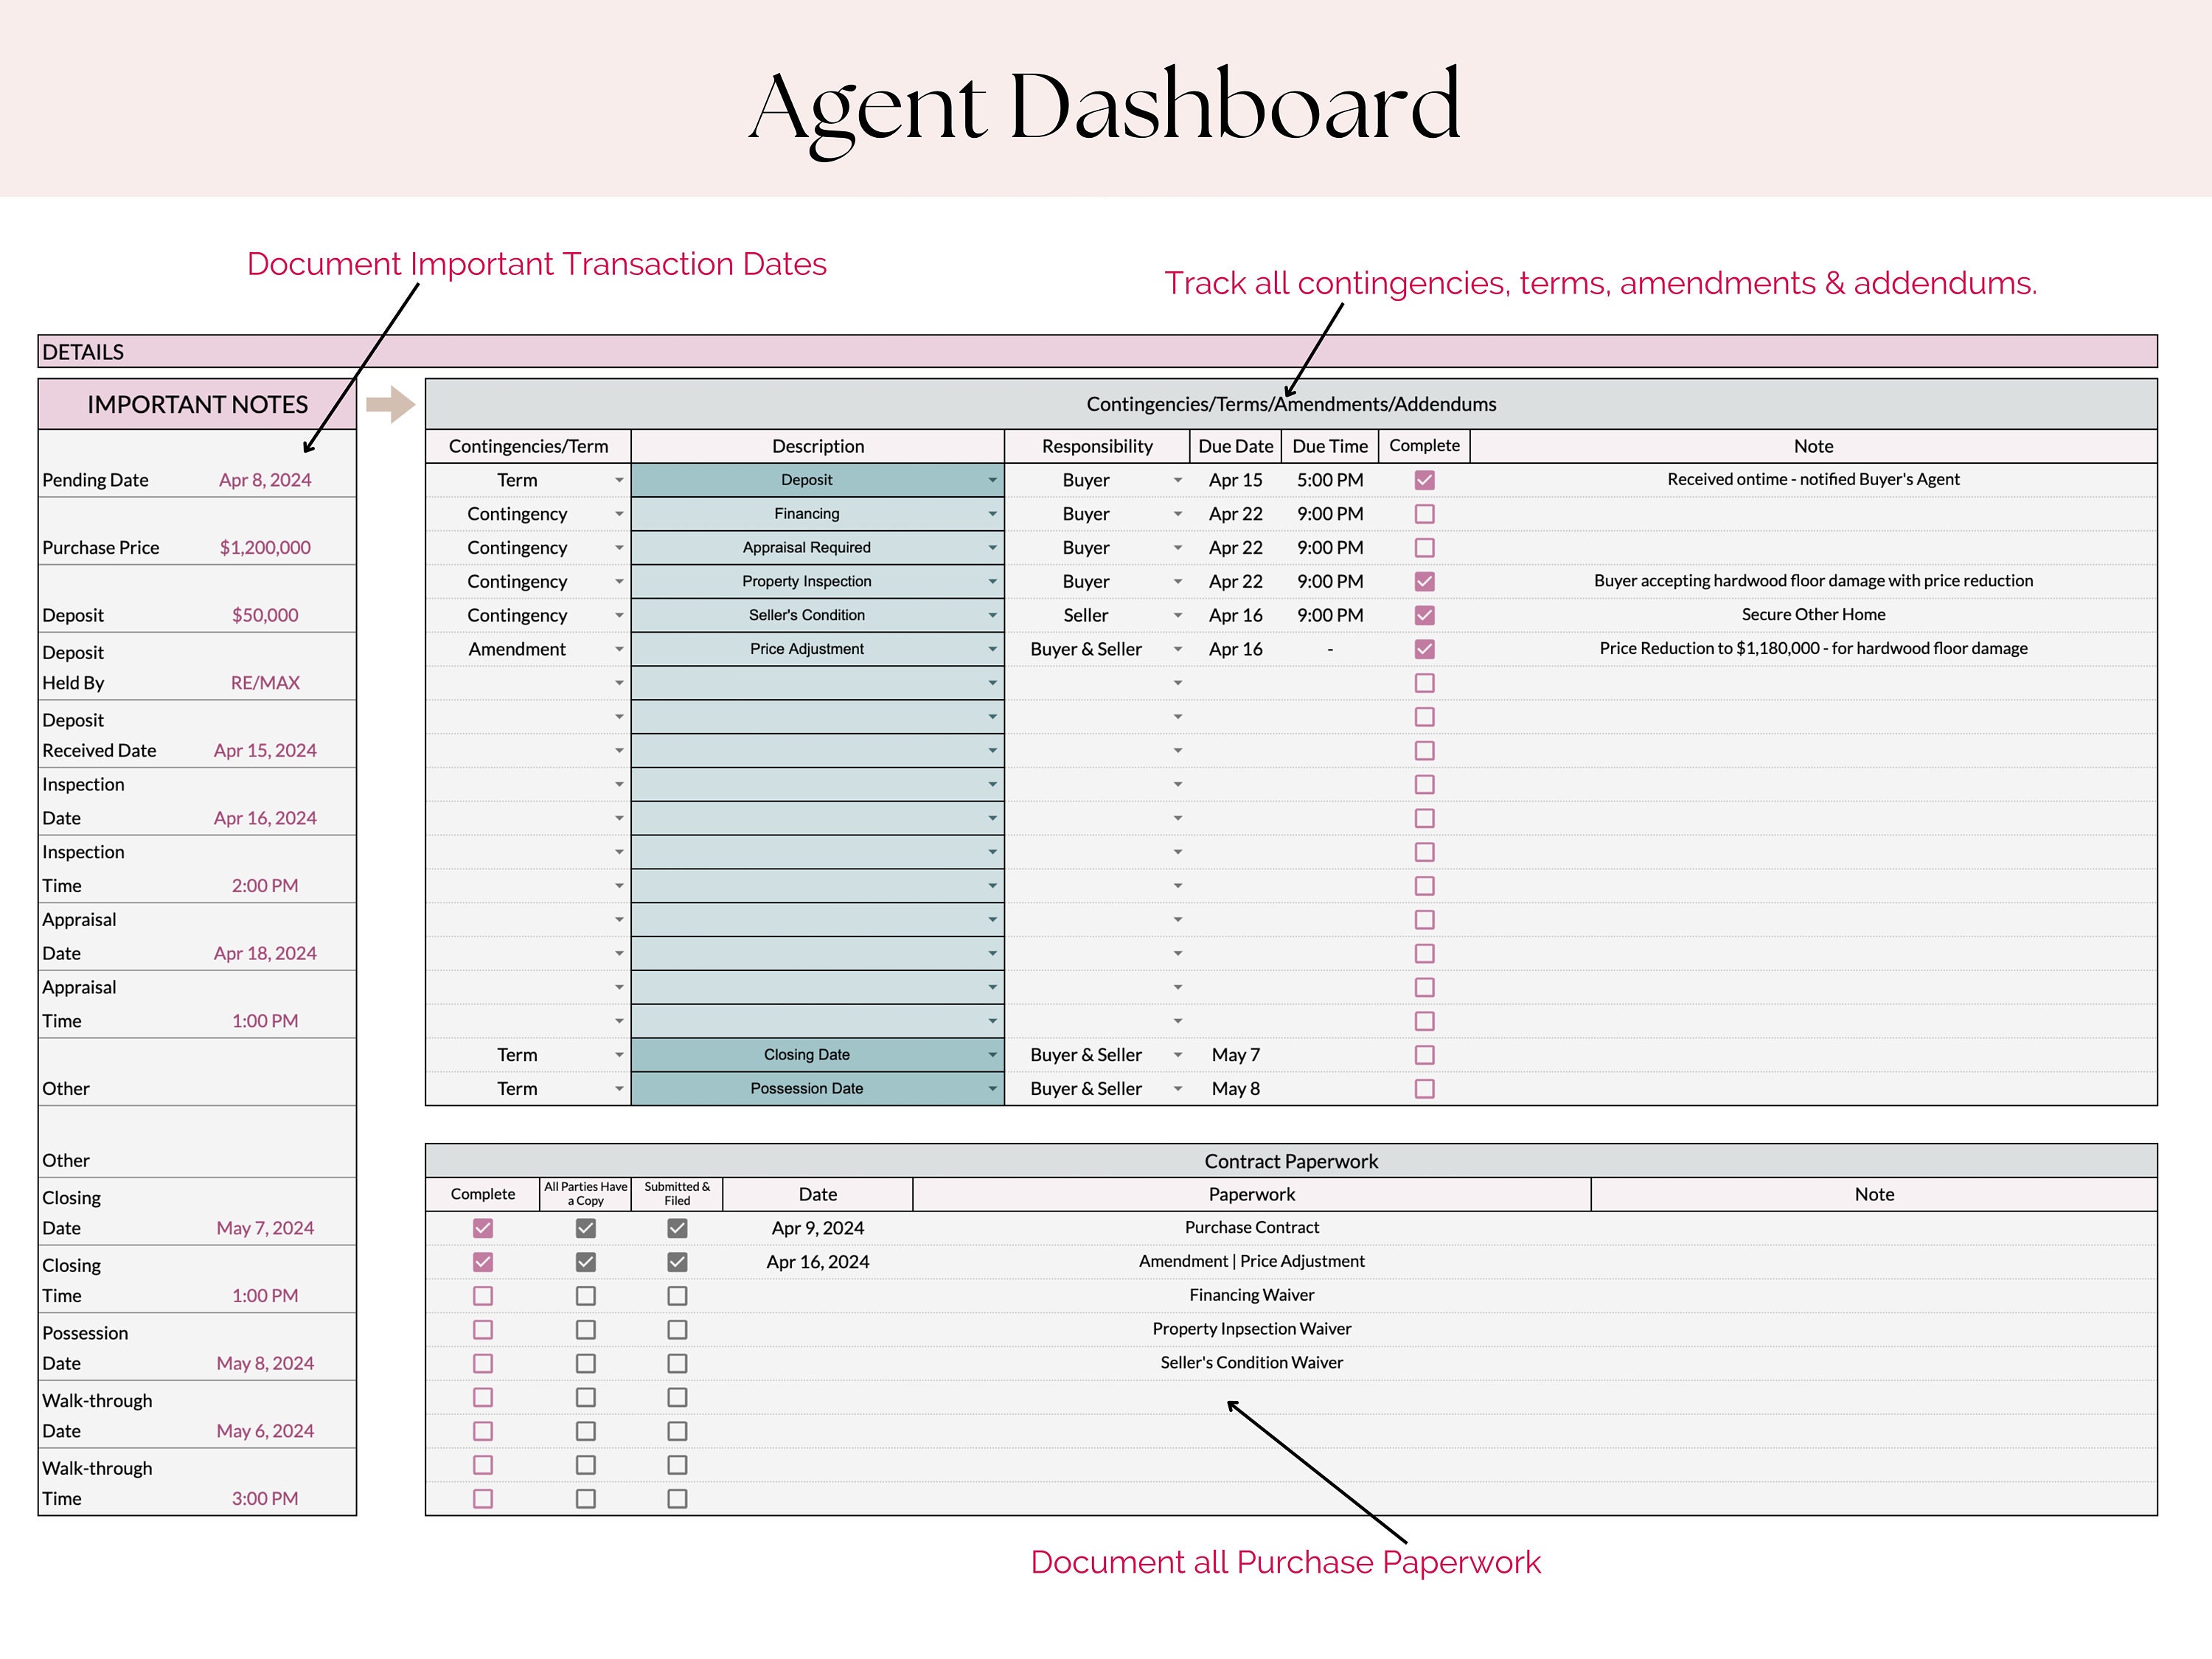Viewport: 2212px width, 1659px height.
Task: Click the Purchase Price amount $1,200,000
Action: [x=264, y=547]
